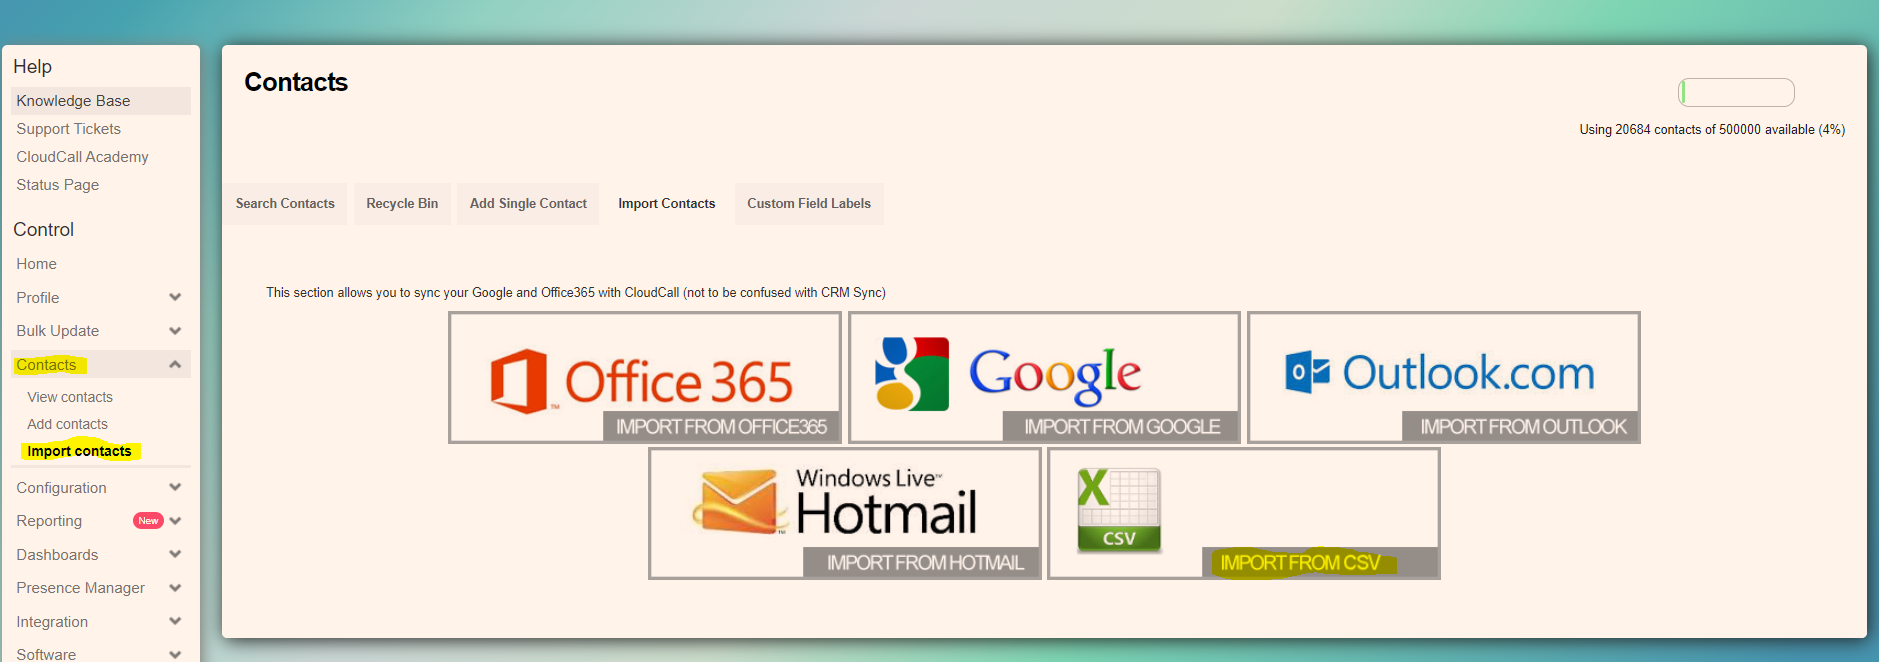Select Import contacts submenu item

[79, 451]
